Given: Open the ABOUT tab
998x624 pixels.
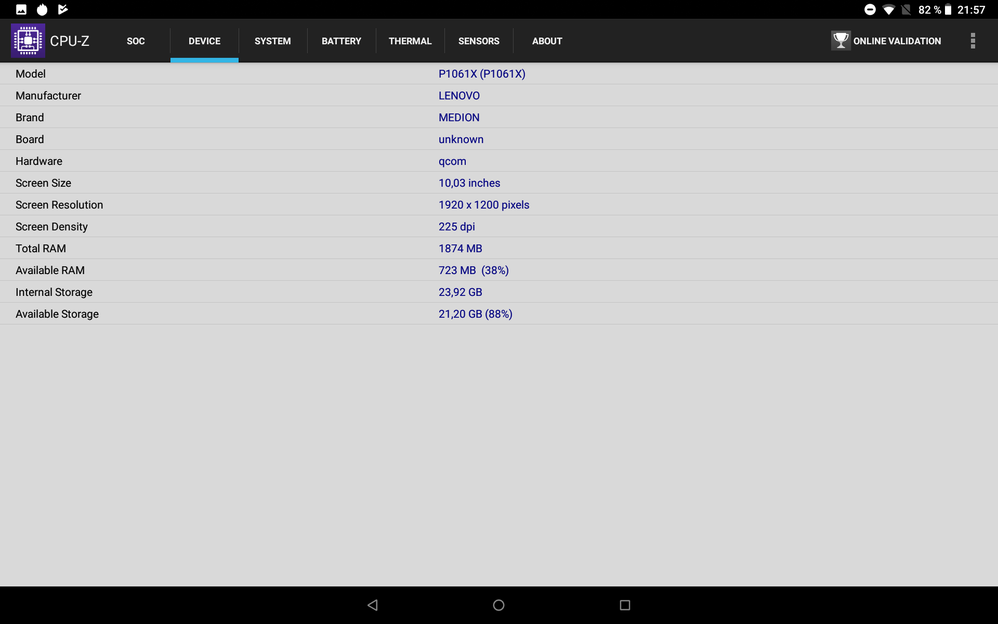Looking at the screenshot, I should 547,41.
